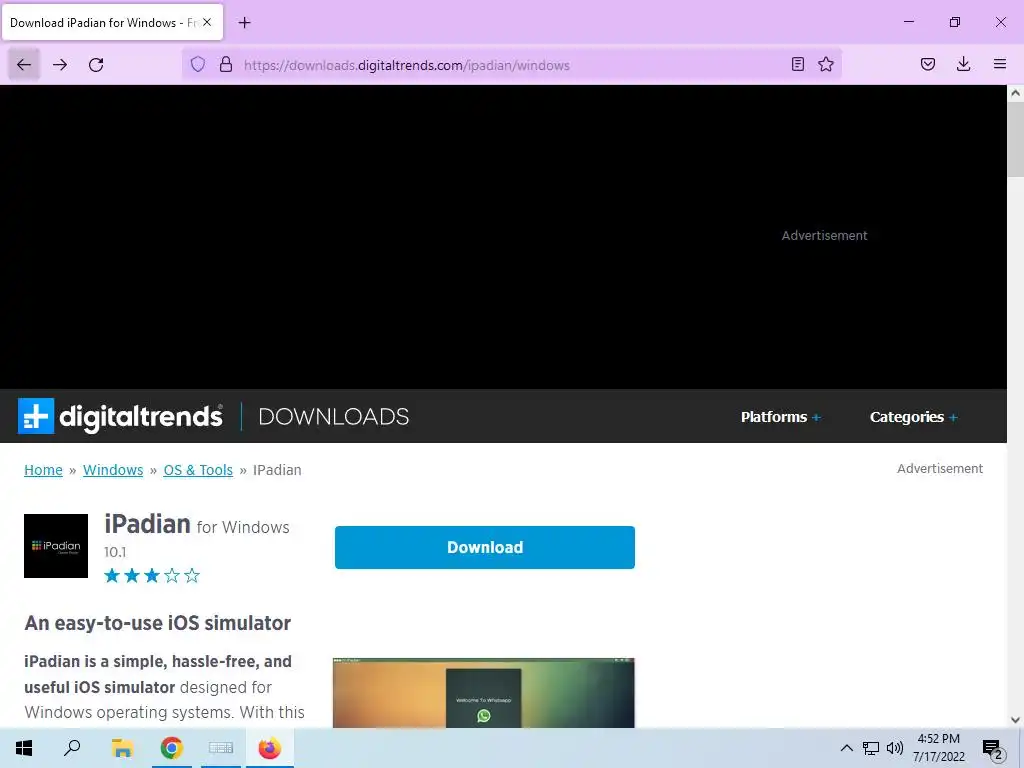Click the first rating star

(x=112, y=575)
